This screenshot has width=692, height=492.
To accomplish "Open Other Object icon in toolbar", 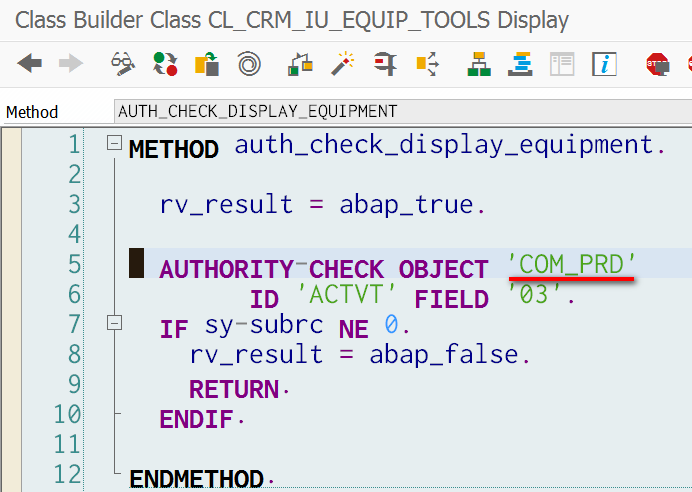I will coord(207,64).
